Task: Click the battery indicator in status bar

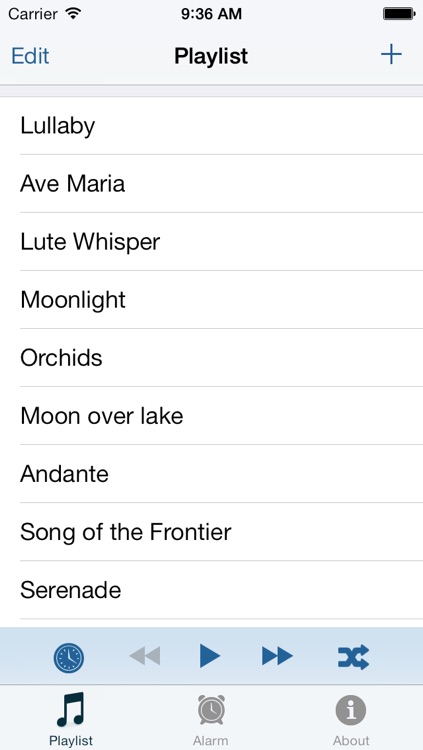Action: pos(399,14)
